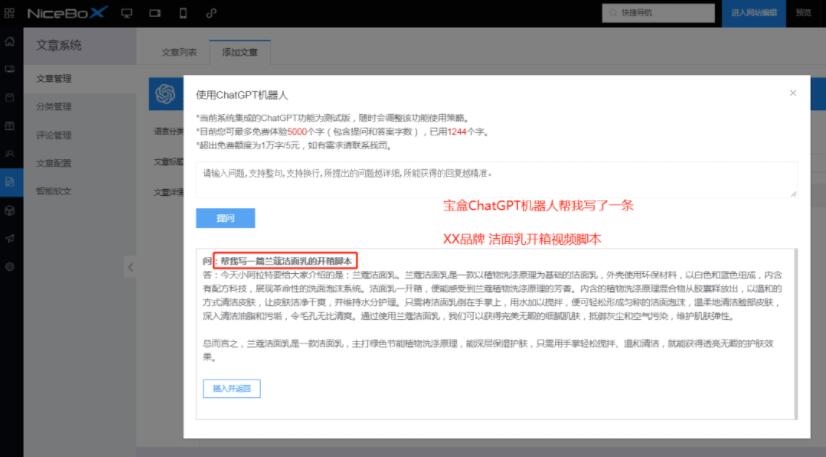Switch to mobile phone preview icon
This screenshot has height=457, width=826.
(183, 13)
